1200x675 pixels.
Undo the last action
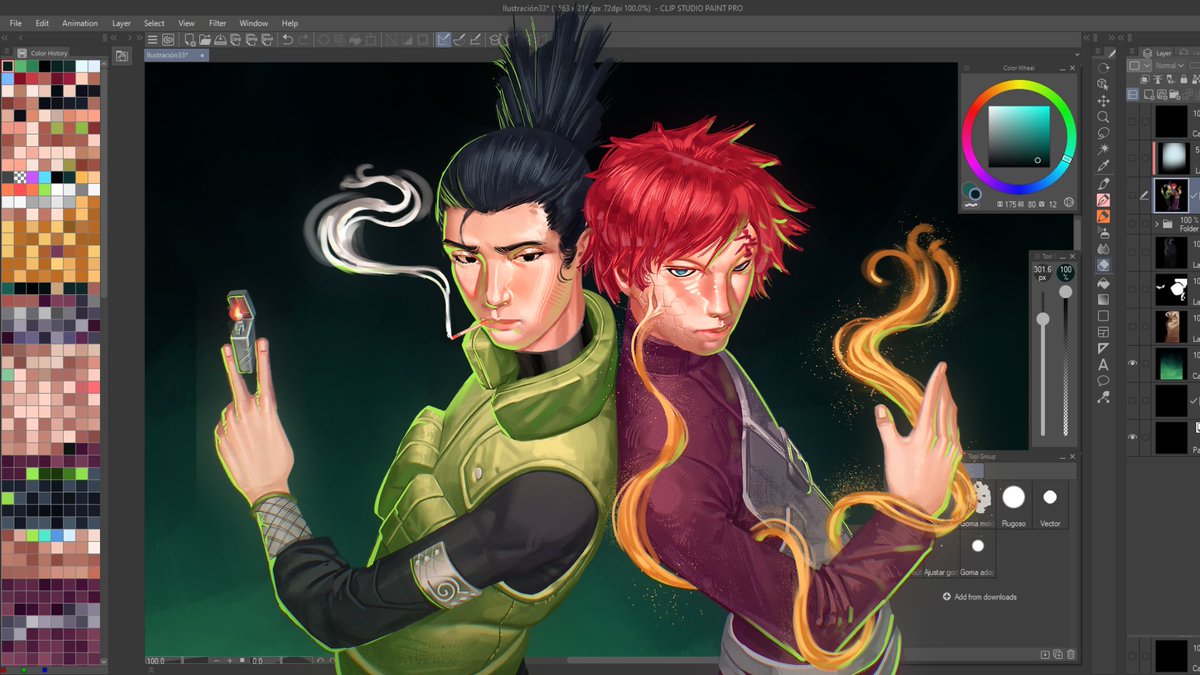click(287, 40)
